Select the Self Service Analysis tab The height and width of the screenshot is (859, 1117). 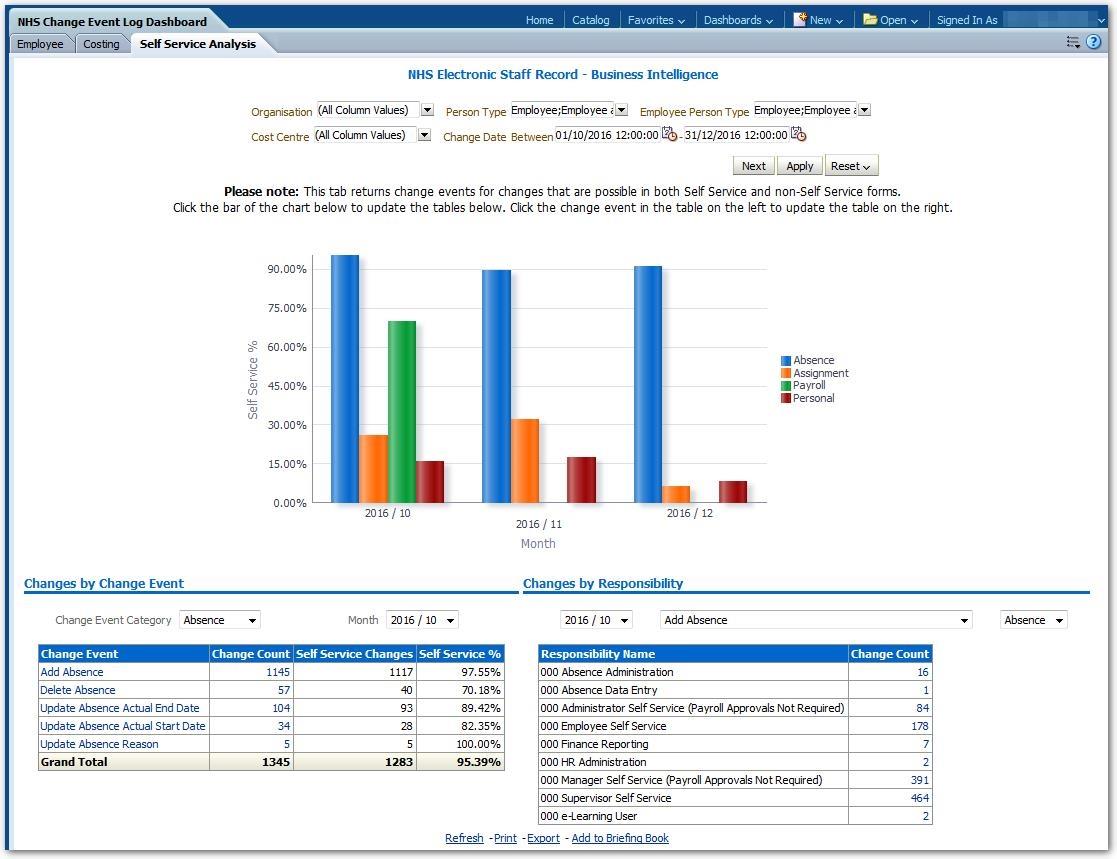(x=197, y=44)
